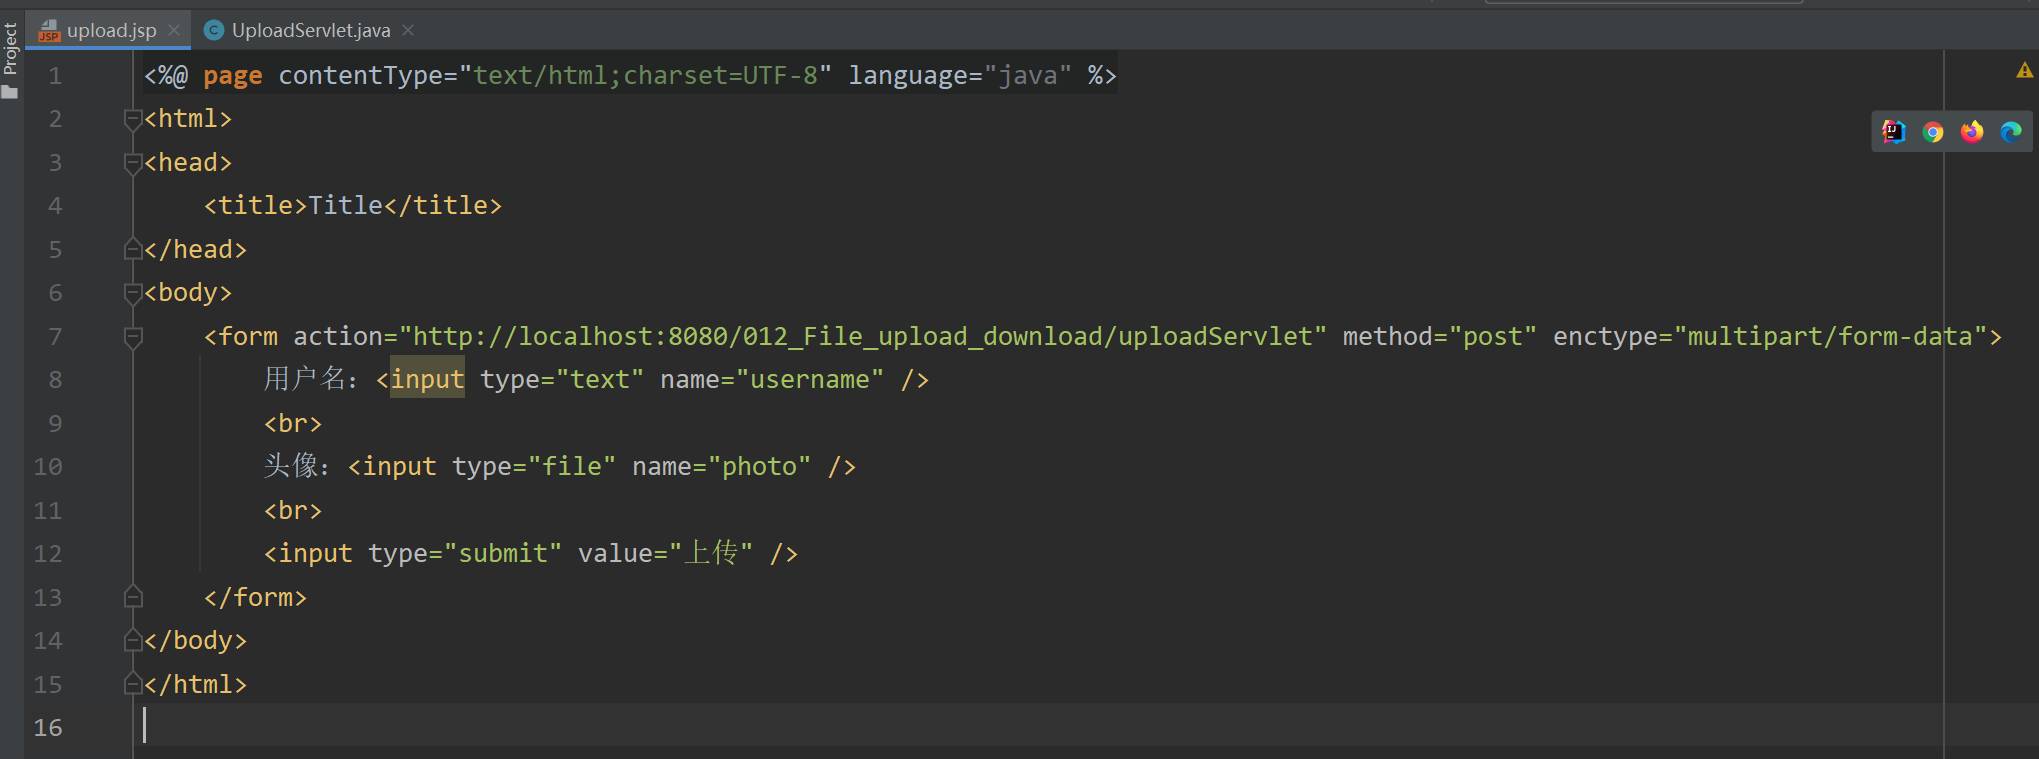Open page in IntelliJ built-in preview
This screenshot has width=2039, height=759.
[x=1894, y=132]
